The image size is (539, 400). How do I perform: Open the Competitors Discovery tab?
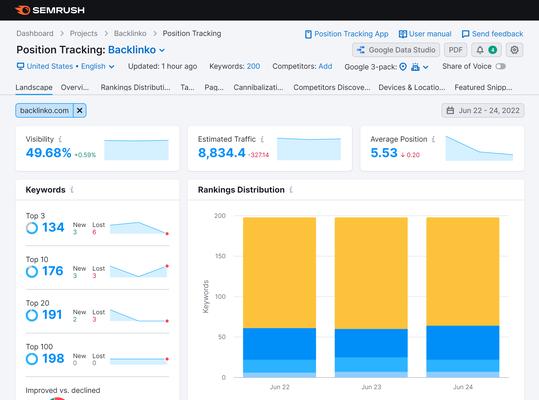(332, 87)
